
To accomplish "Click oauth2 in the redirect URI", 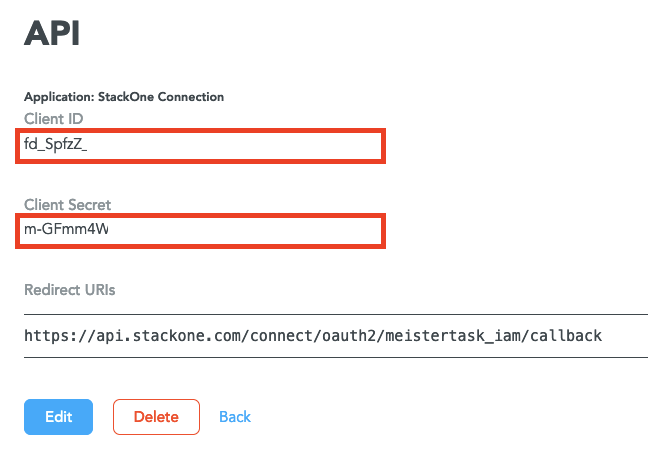I will coord(349,336).
